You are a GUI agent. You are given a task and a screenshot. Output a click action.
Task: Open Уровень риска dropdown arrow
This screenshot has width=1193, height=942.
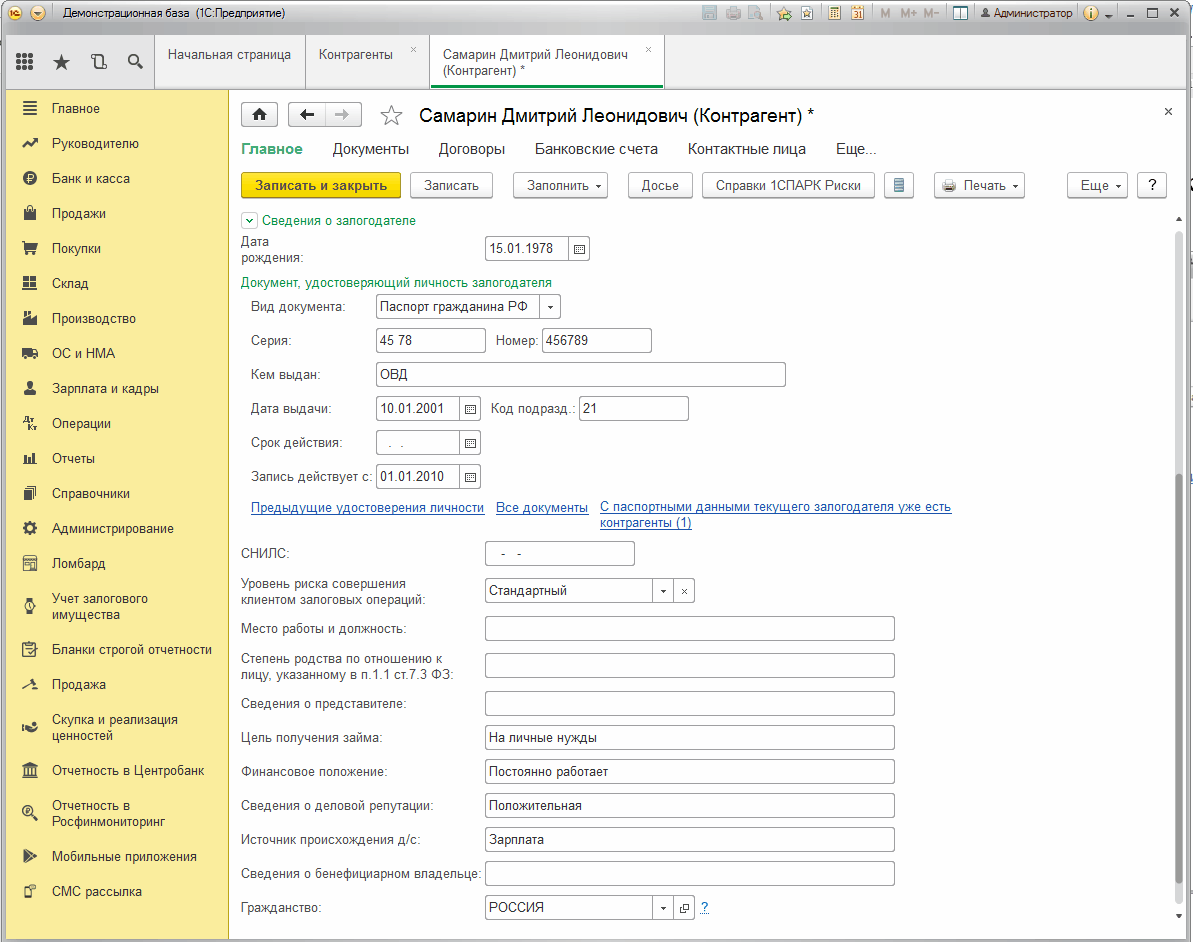coord(663,591)
